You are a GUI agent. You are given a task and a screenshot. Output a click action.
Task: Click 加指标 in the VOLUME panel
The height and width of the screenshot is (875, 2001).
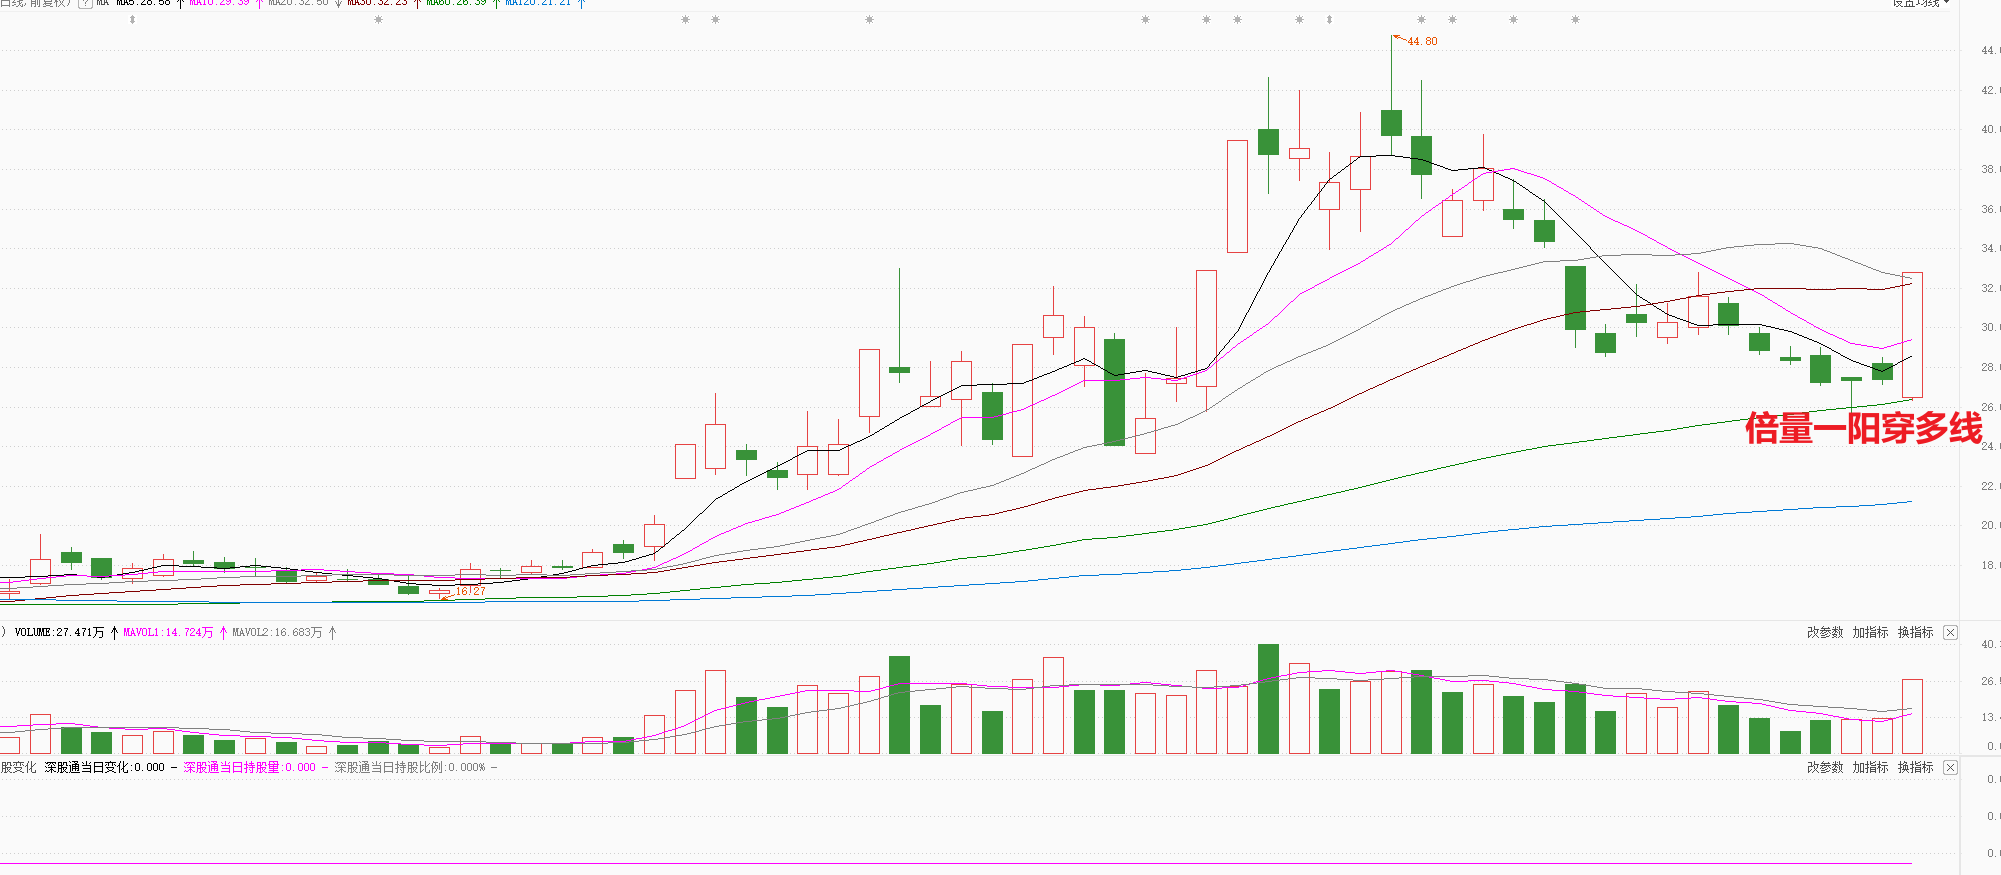pos(1870,633)
